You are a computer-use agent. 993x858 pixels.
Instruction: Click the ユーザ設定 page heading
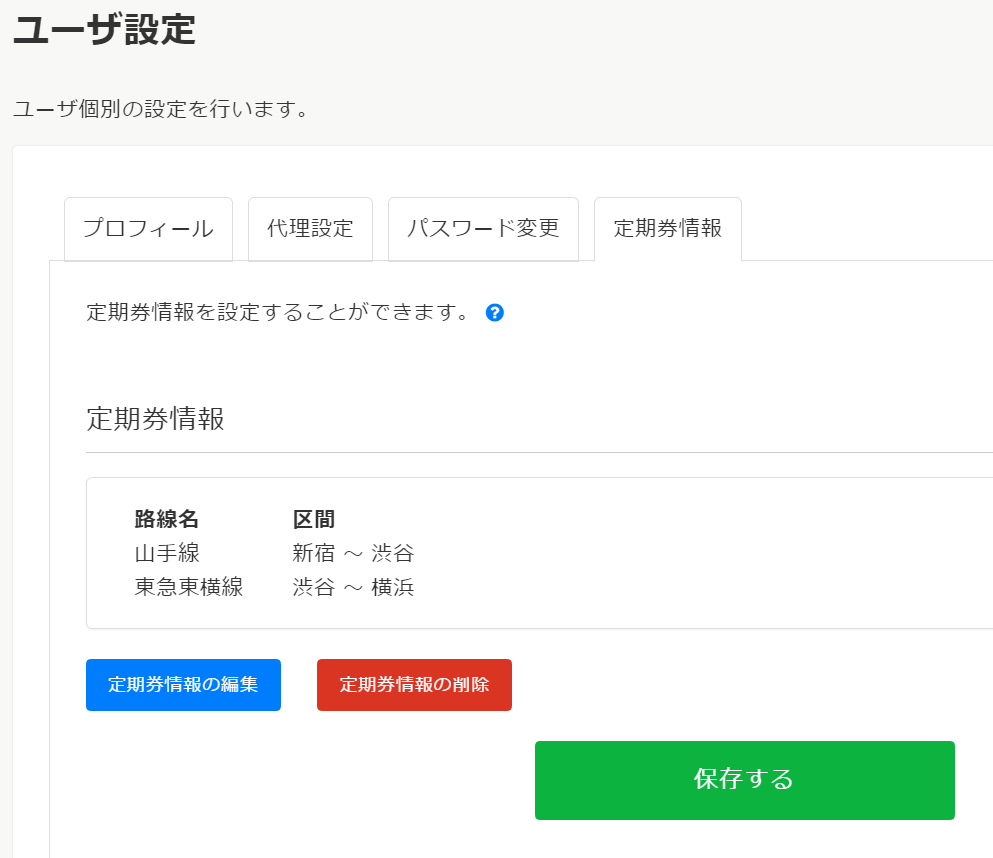click(104, 30)
